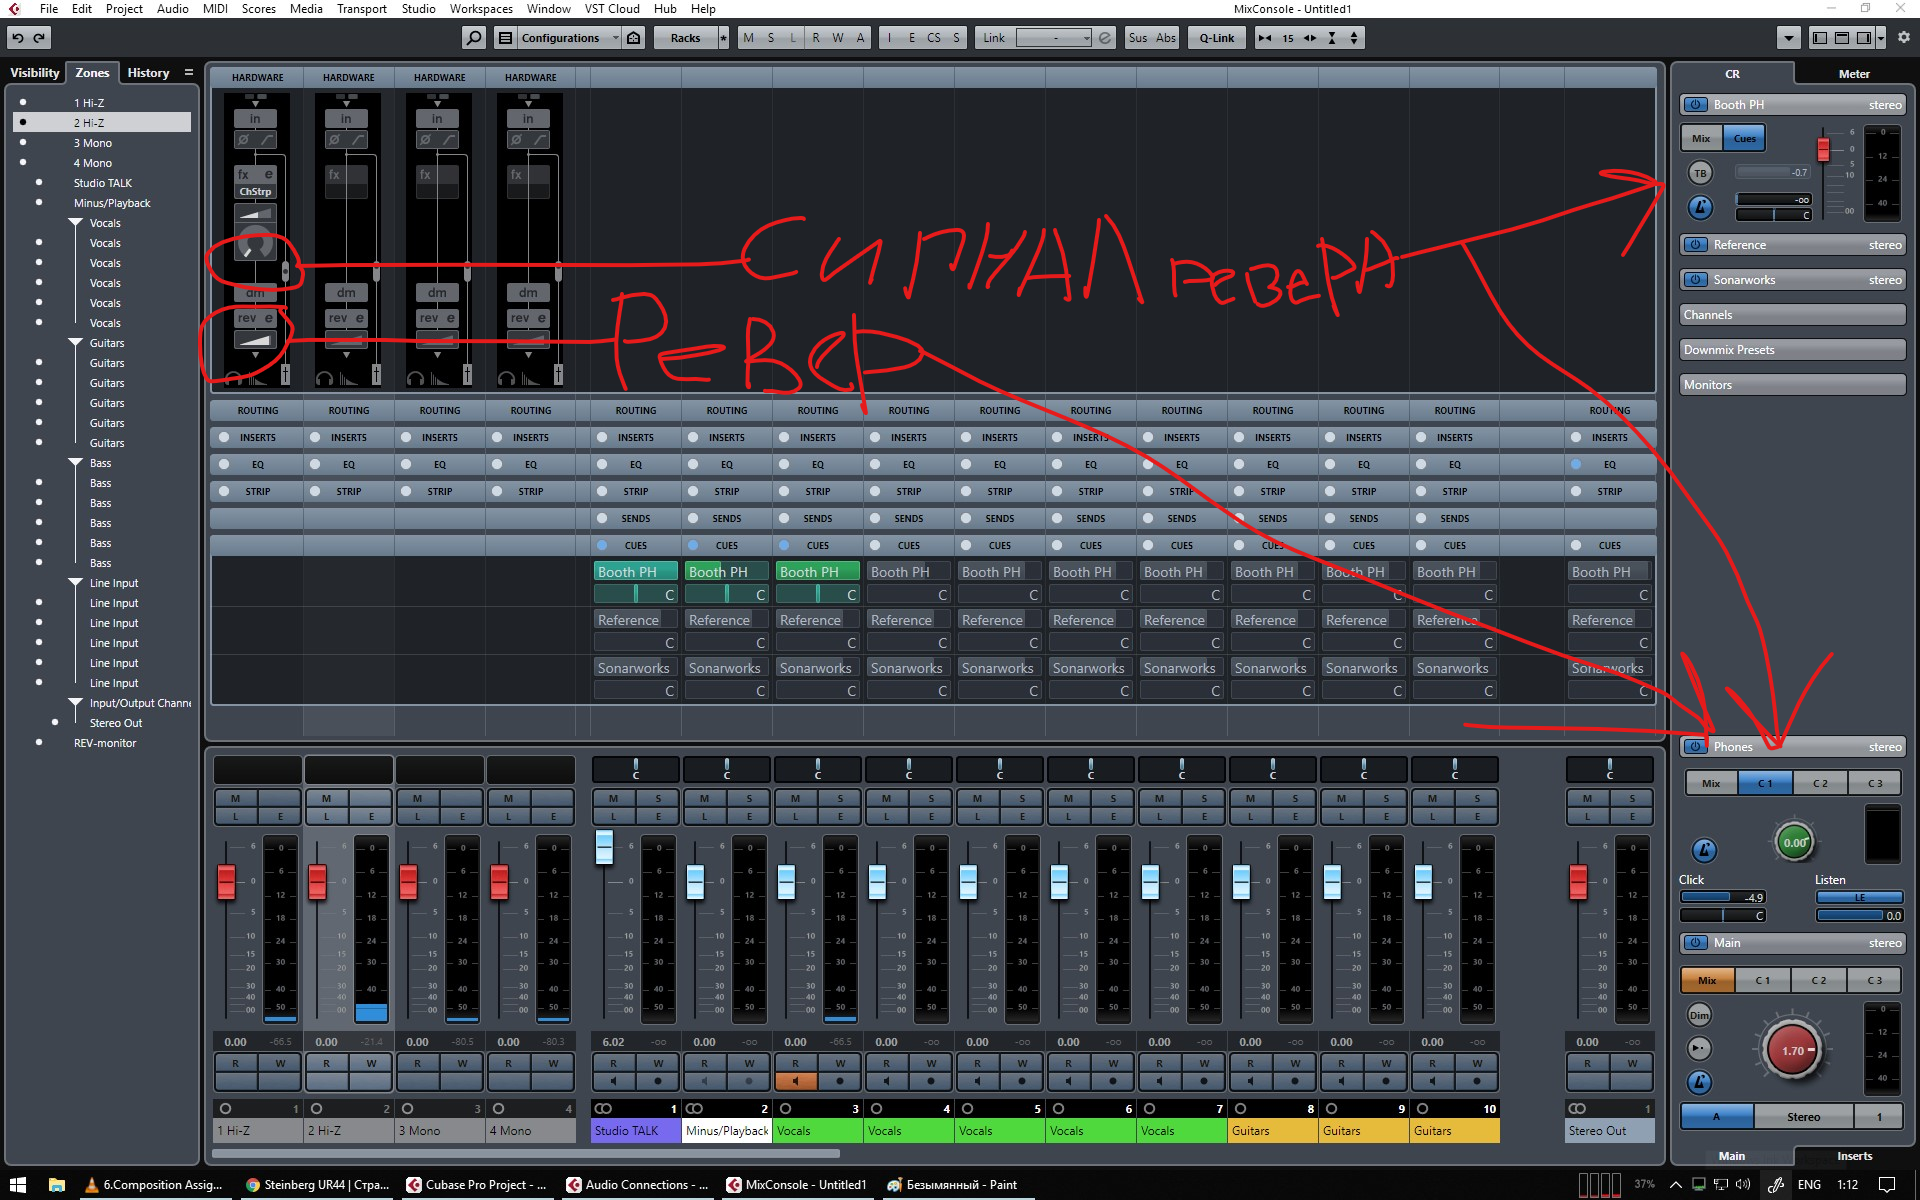Switch to the Meter tab

tap(1853, 74)
